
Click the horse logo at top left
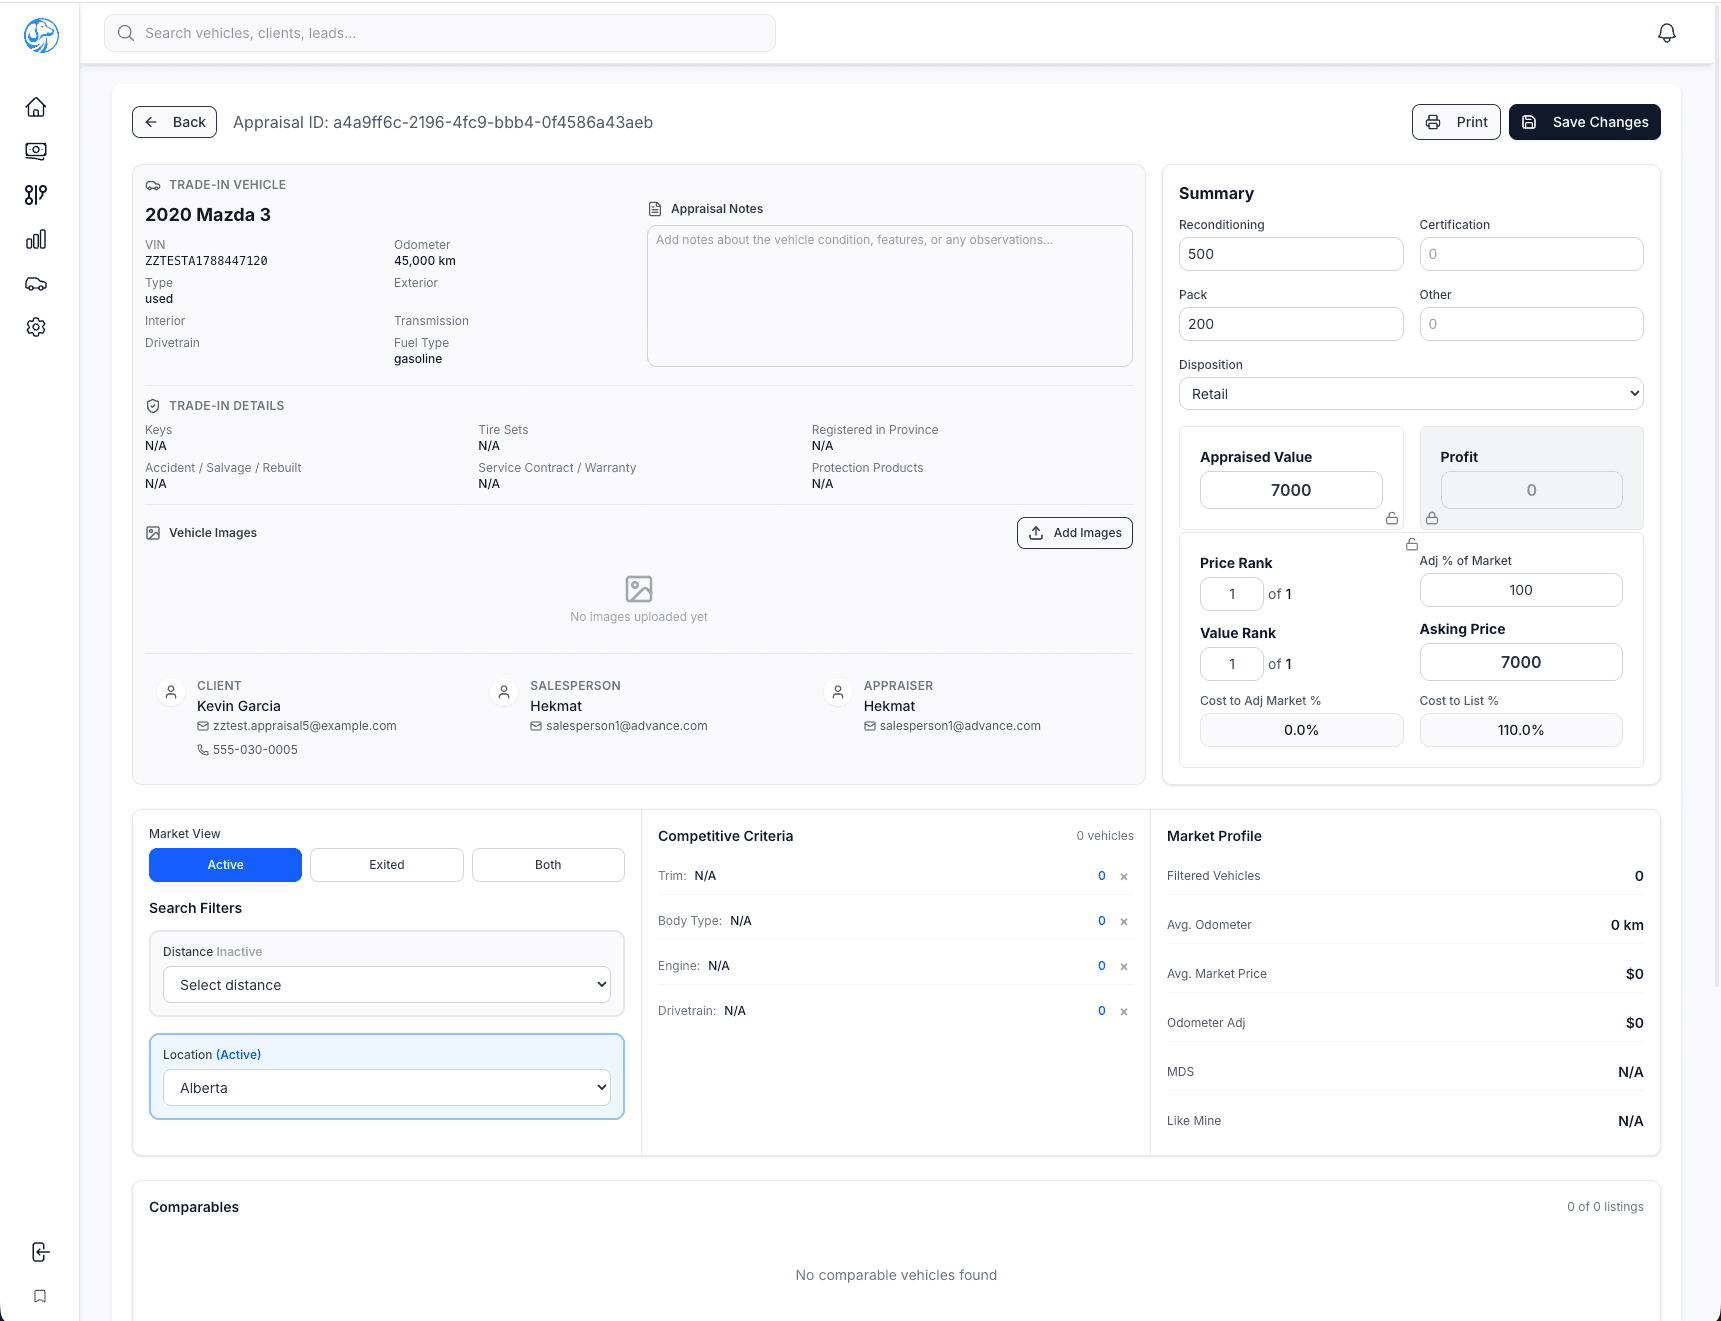41,35
